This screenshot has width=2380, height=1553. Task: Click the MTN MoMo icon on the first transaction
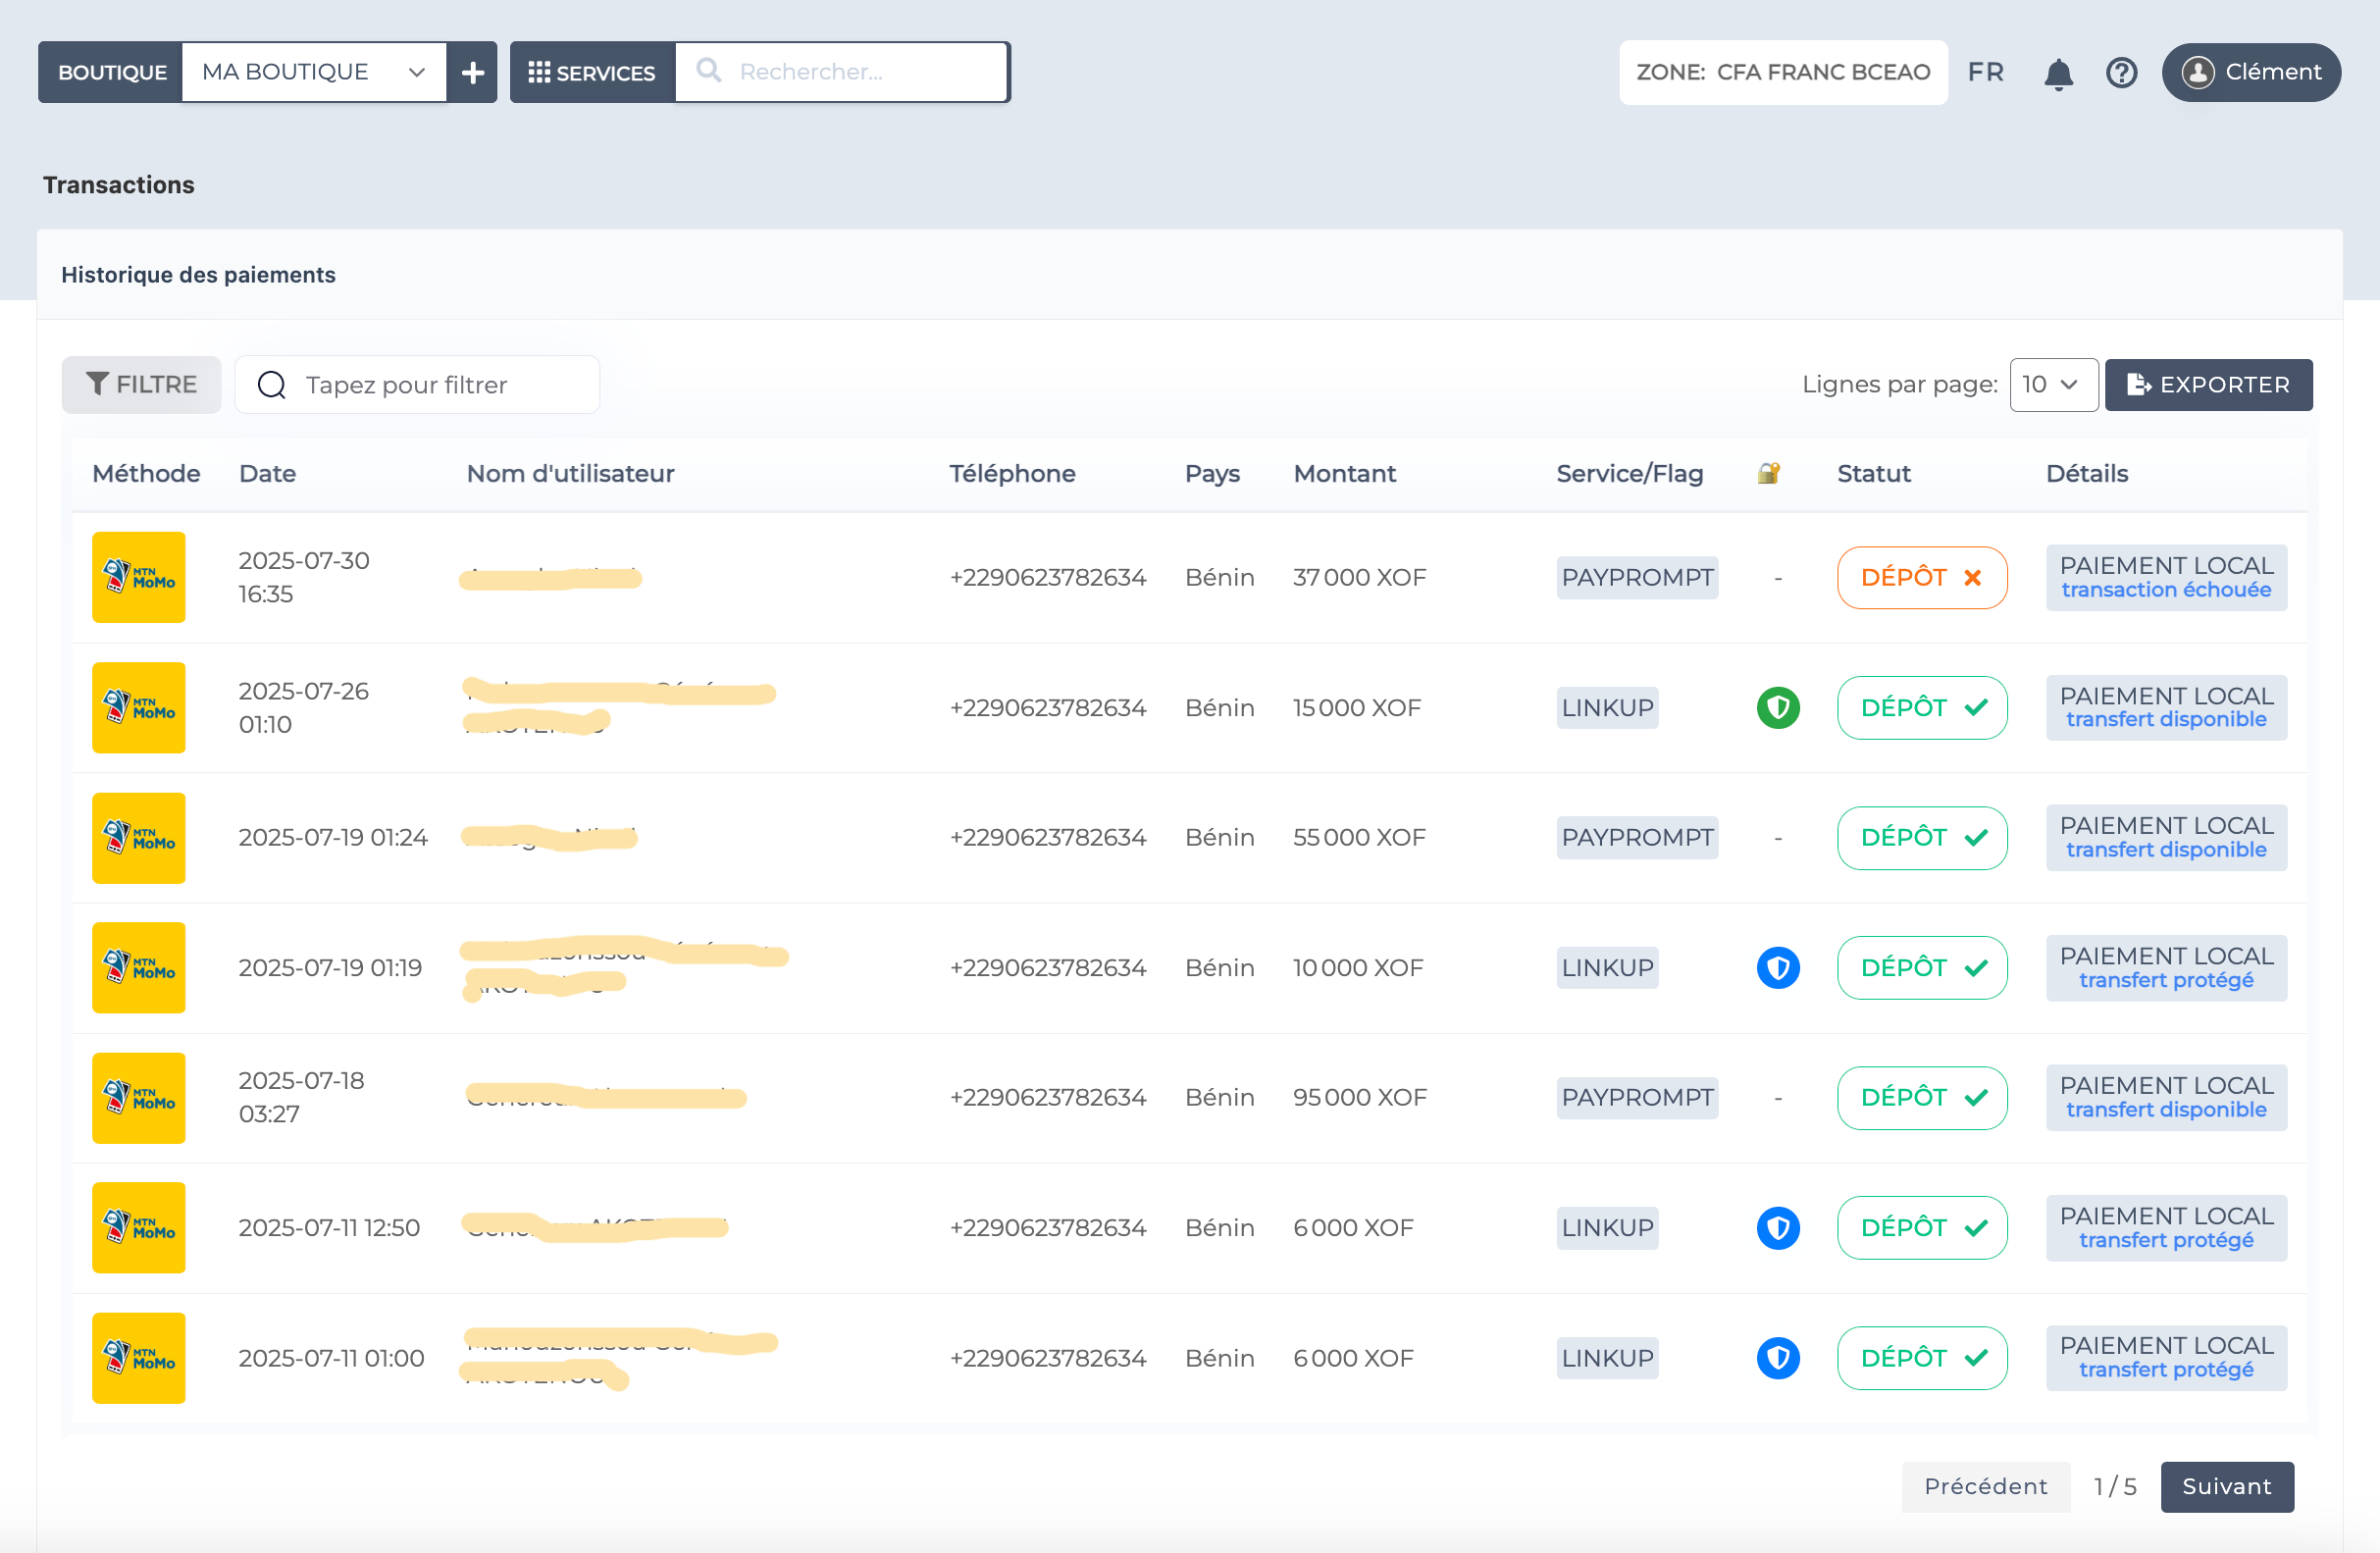click(x=138, y=577)
